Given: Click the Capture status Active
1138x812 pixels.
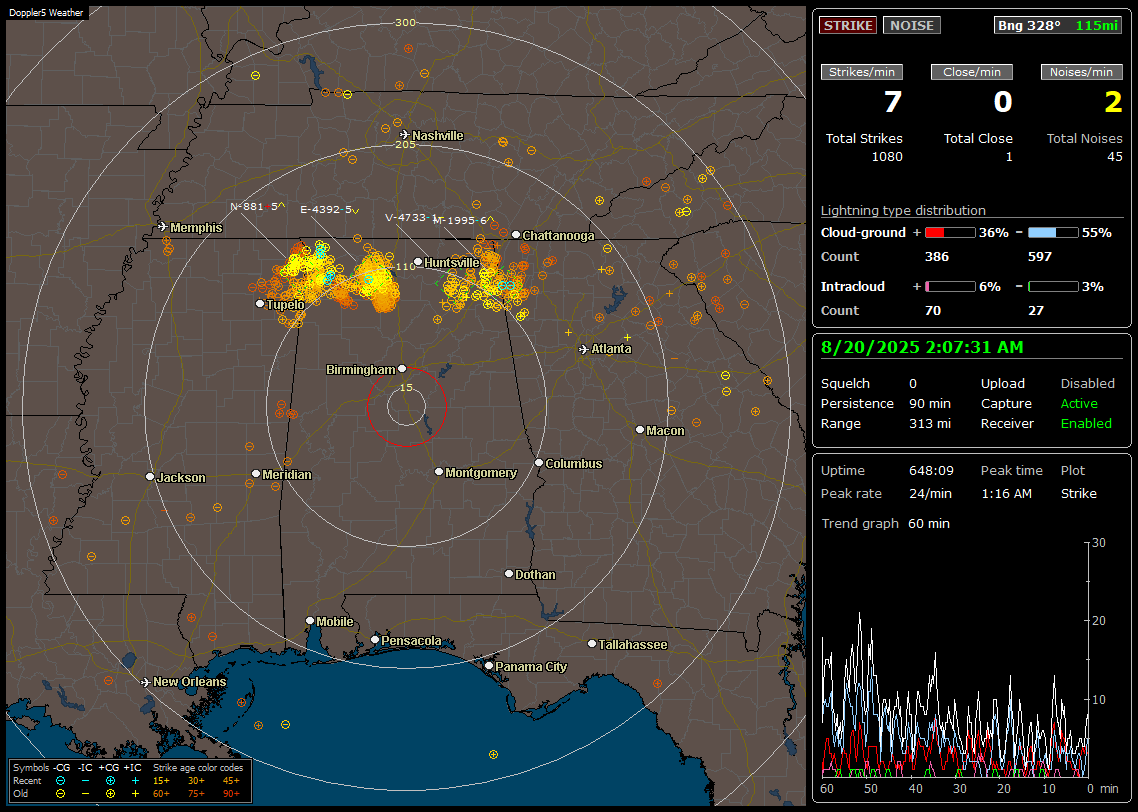Looking at the screenshot, I should point(1079,403).
